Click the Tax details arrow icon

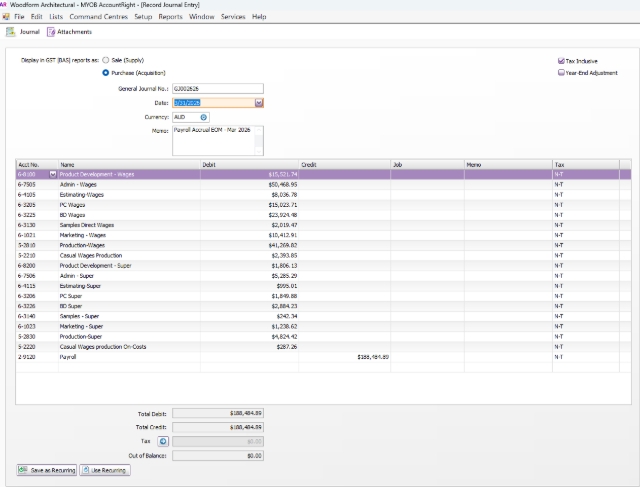point(163,441)
